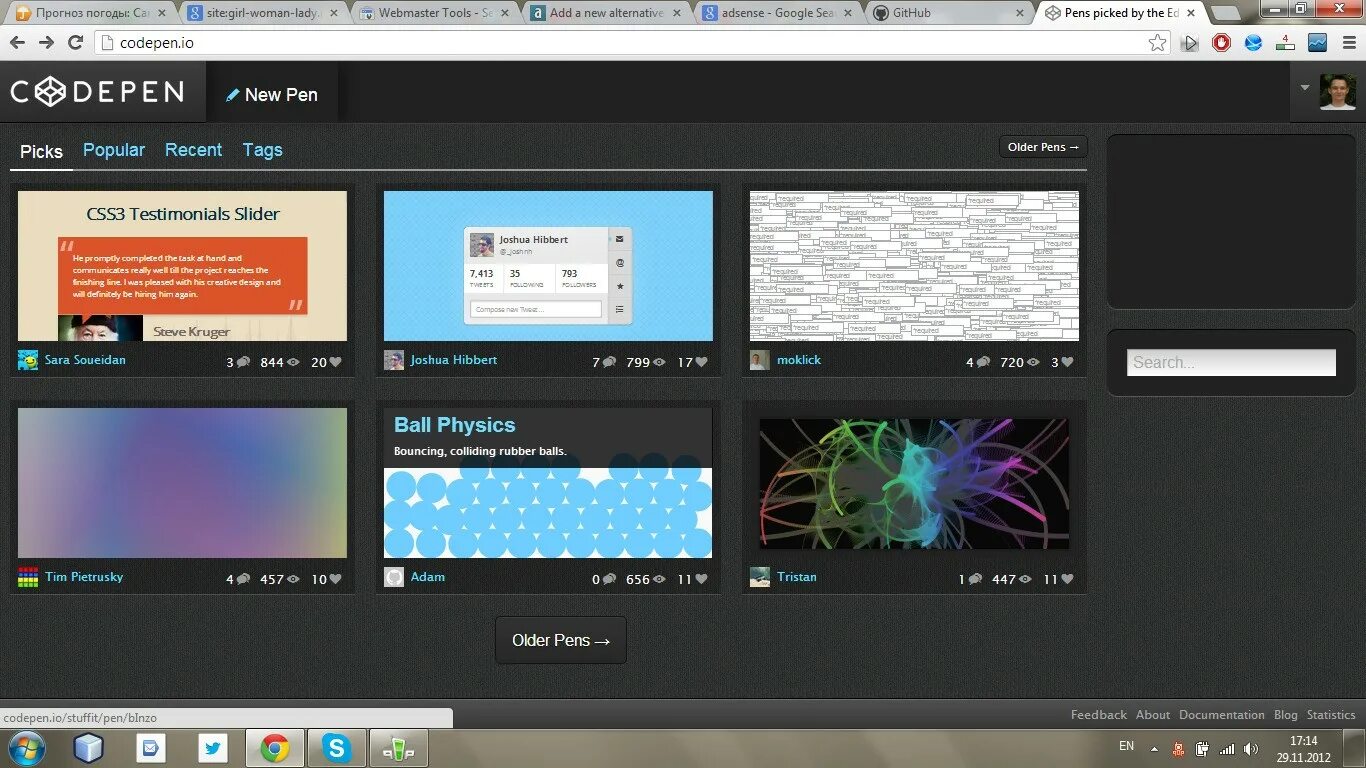Click Tim Pietrusky's avatar icon
The height and width of the screenshot is (768, 1366).
[x=28, y=577]
